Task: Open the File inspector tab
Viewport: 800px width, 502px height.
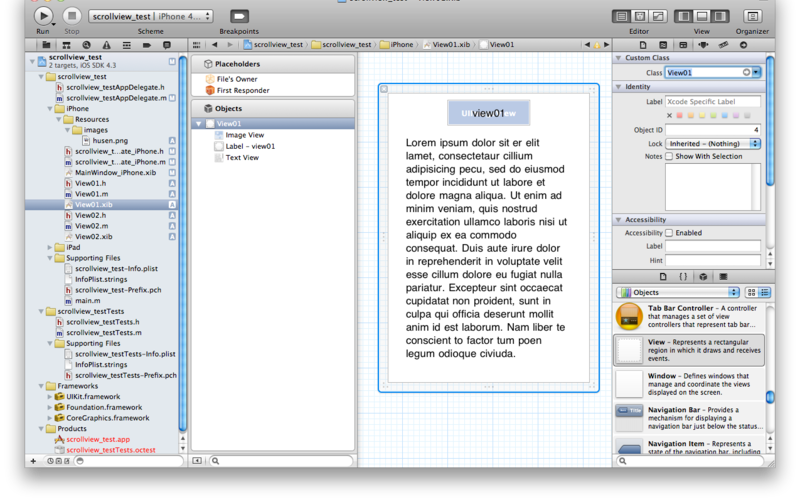Action: point(643,45)
